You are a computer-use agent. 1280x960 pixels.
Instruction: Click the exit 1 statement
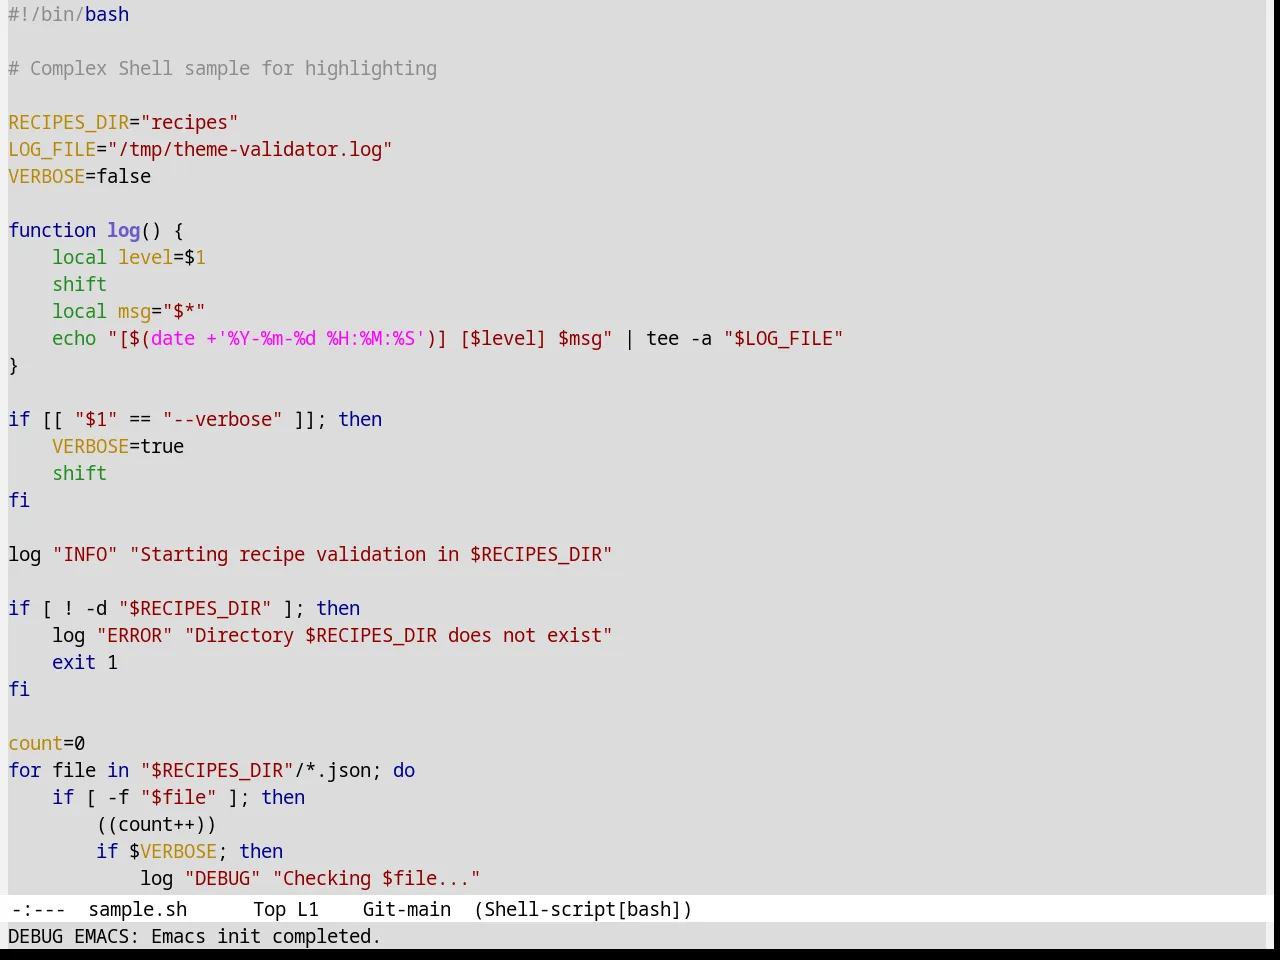coord(85,662)
